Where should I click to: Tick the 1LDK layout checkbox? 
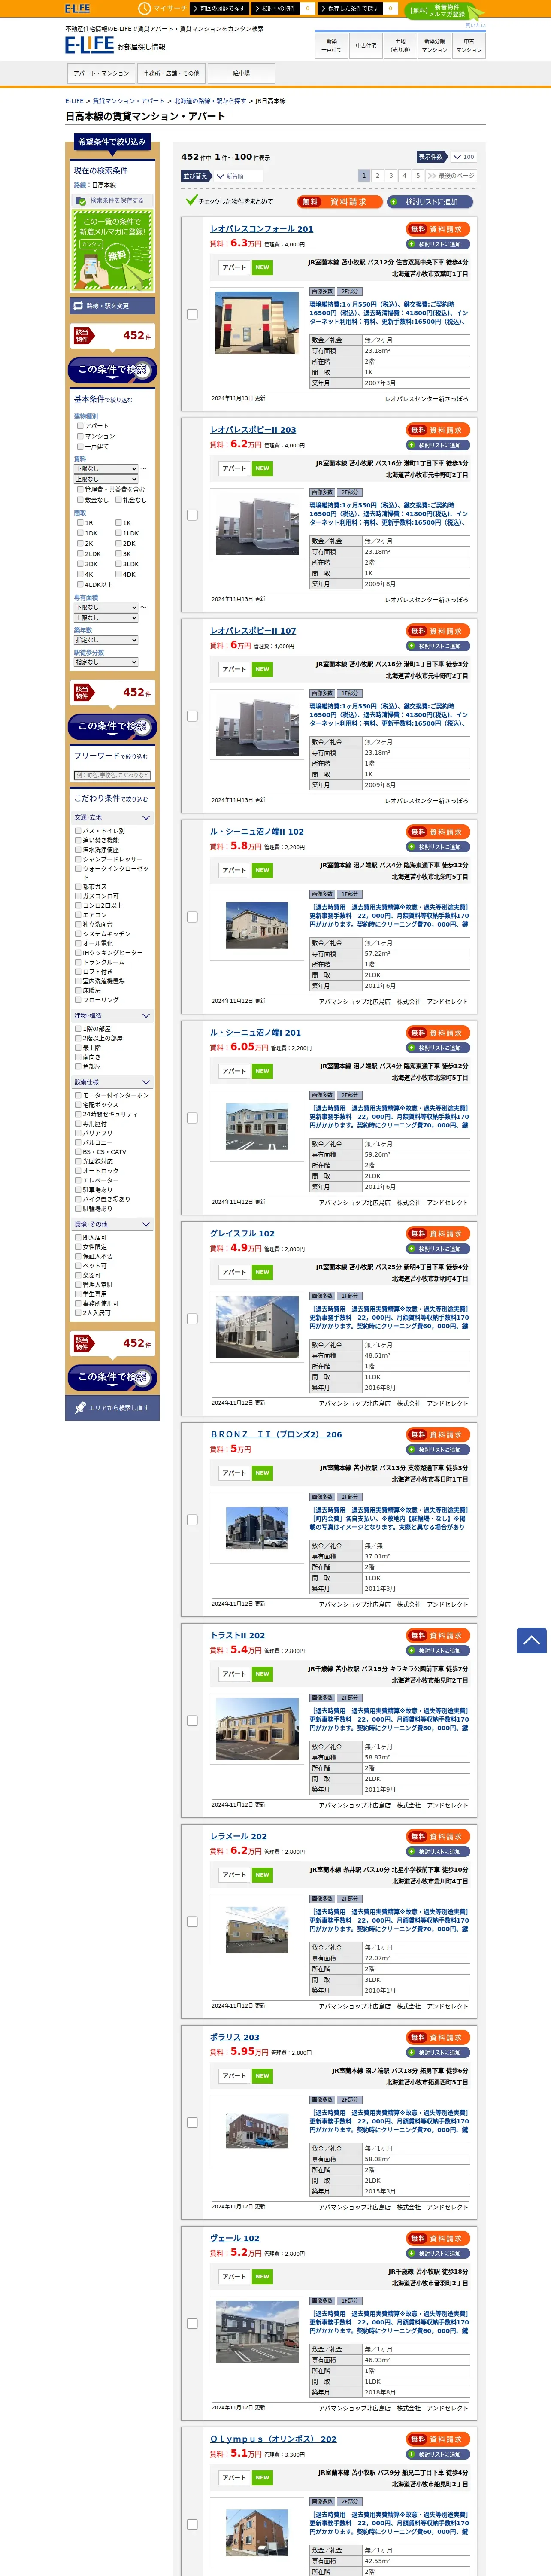[x=118, y=533]
